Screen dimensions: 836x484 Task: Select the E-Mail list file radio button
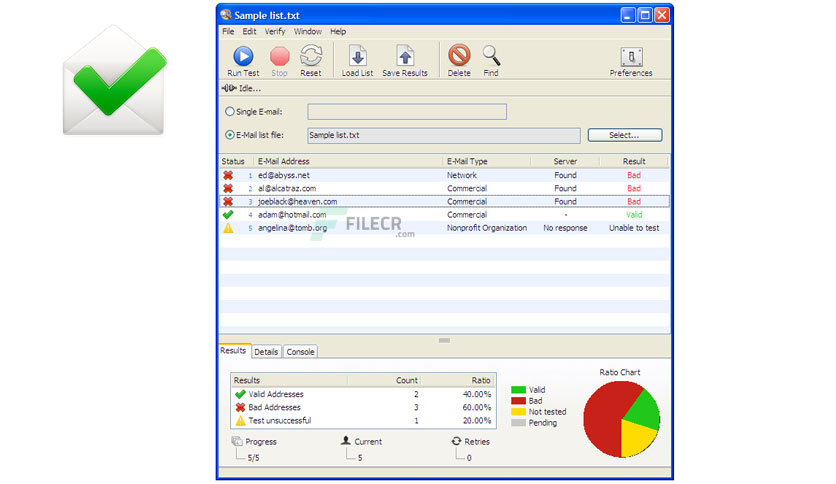pyautogui.click(x=230, y=135)
